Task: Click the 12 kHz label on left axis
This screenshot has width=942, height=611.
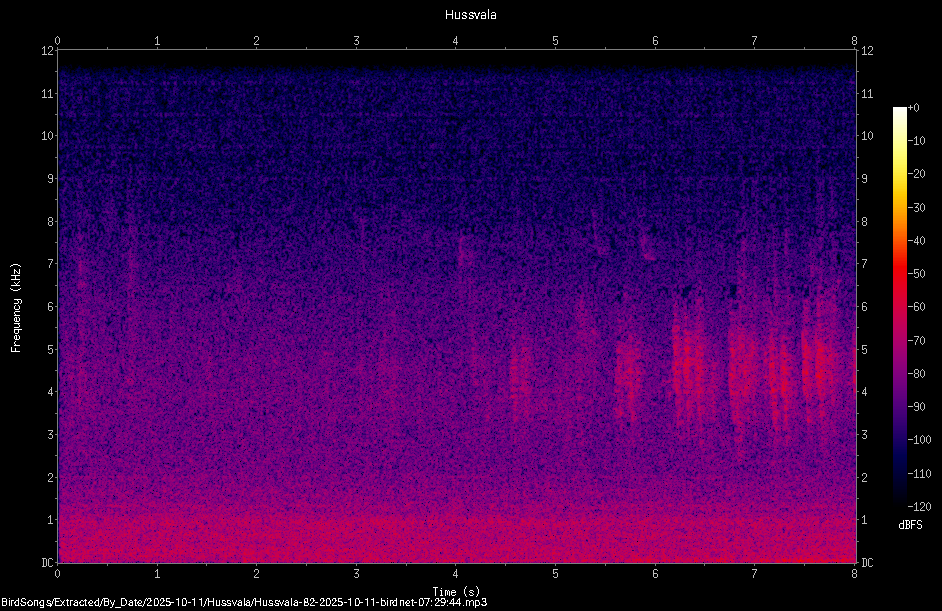Action: pyautogui.click(x=47, y=50)
